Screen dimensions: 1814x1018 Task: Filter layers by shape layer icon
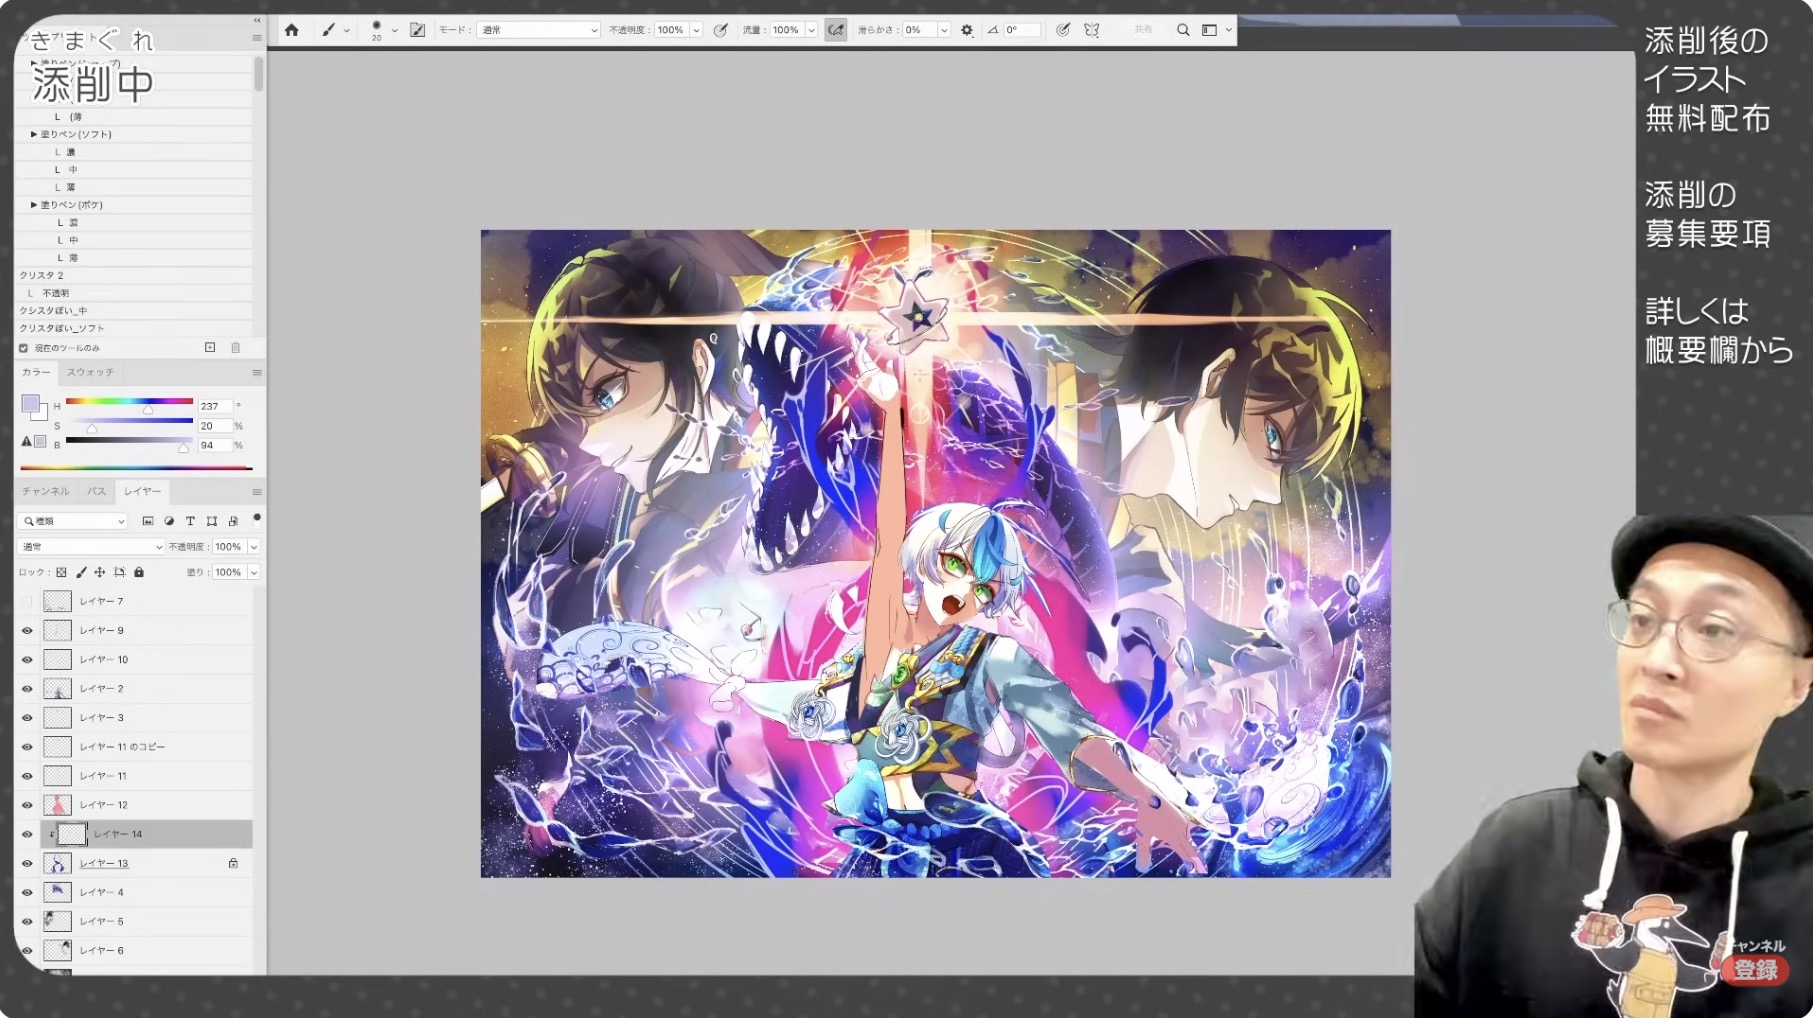pos(212,521)
